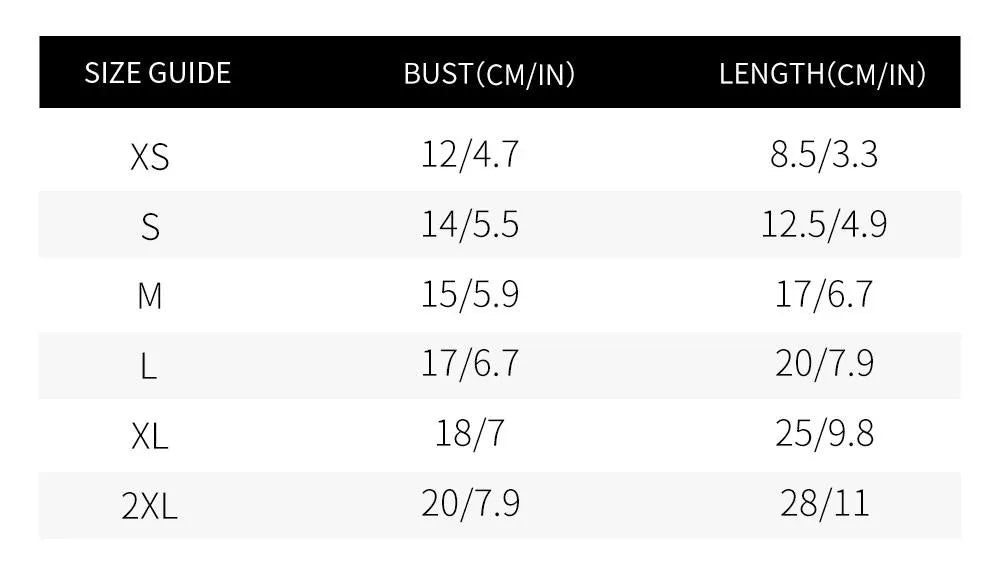
Task: Click bust value 15/5.9
Action: pyautogui.click(x=470, y=294)
